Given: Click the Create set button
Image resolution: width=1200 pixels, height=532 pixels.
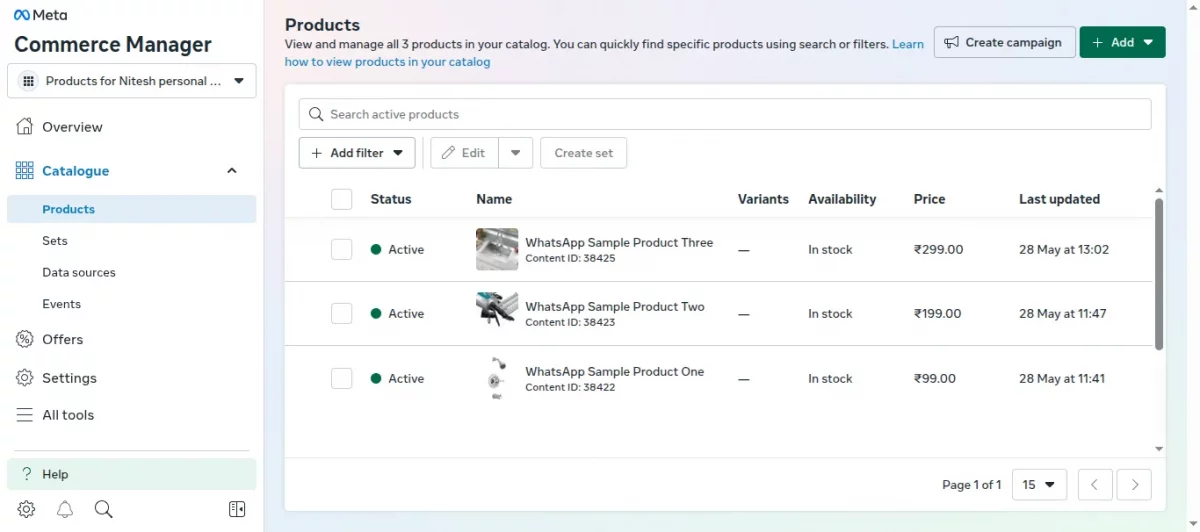Looking at the screenshot, I should click(584, 153).
